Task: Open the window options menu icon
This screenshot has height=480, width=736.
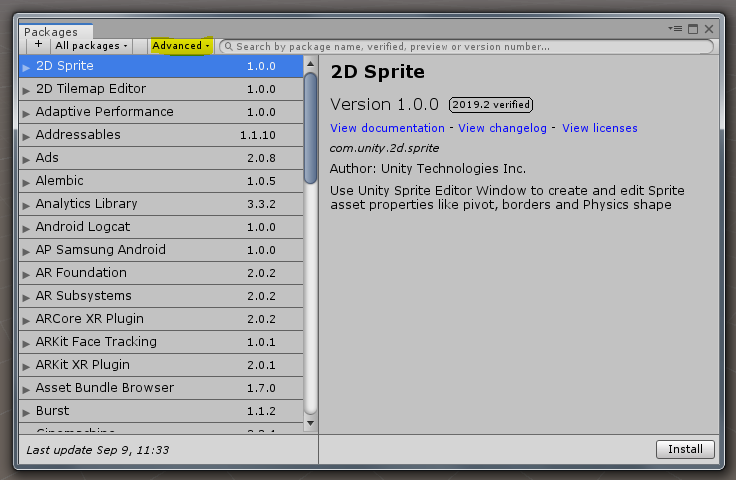Action: [675, 29]
